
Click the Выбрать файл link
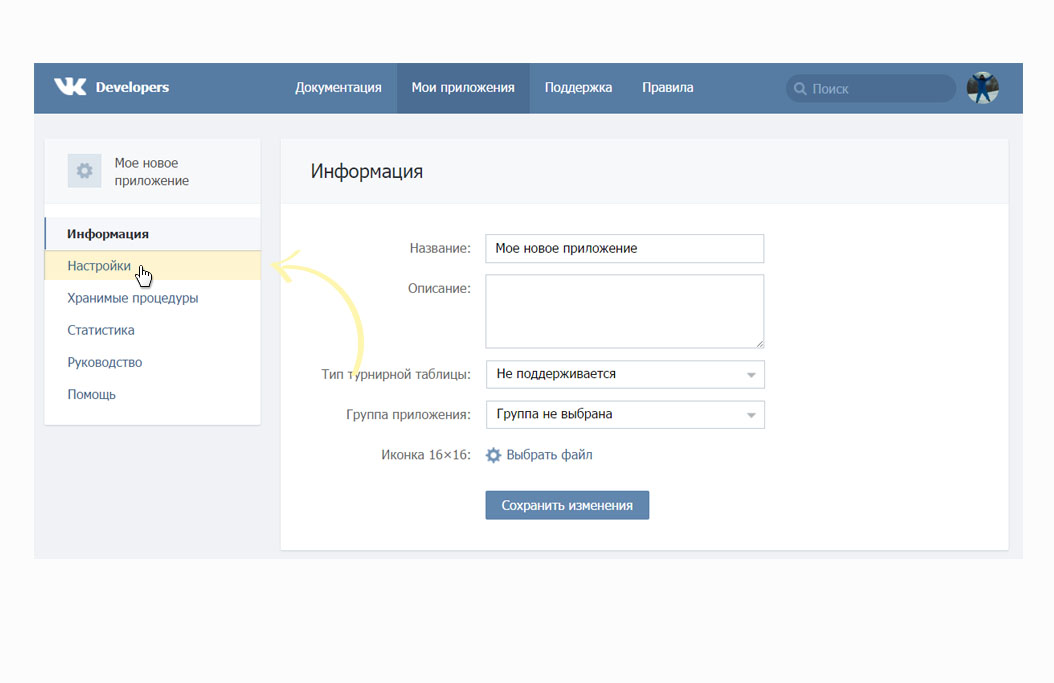coord(549,455)
